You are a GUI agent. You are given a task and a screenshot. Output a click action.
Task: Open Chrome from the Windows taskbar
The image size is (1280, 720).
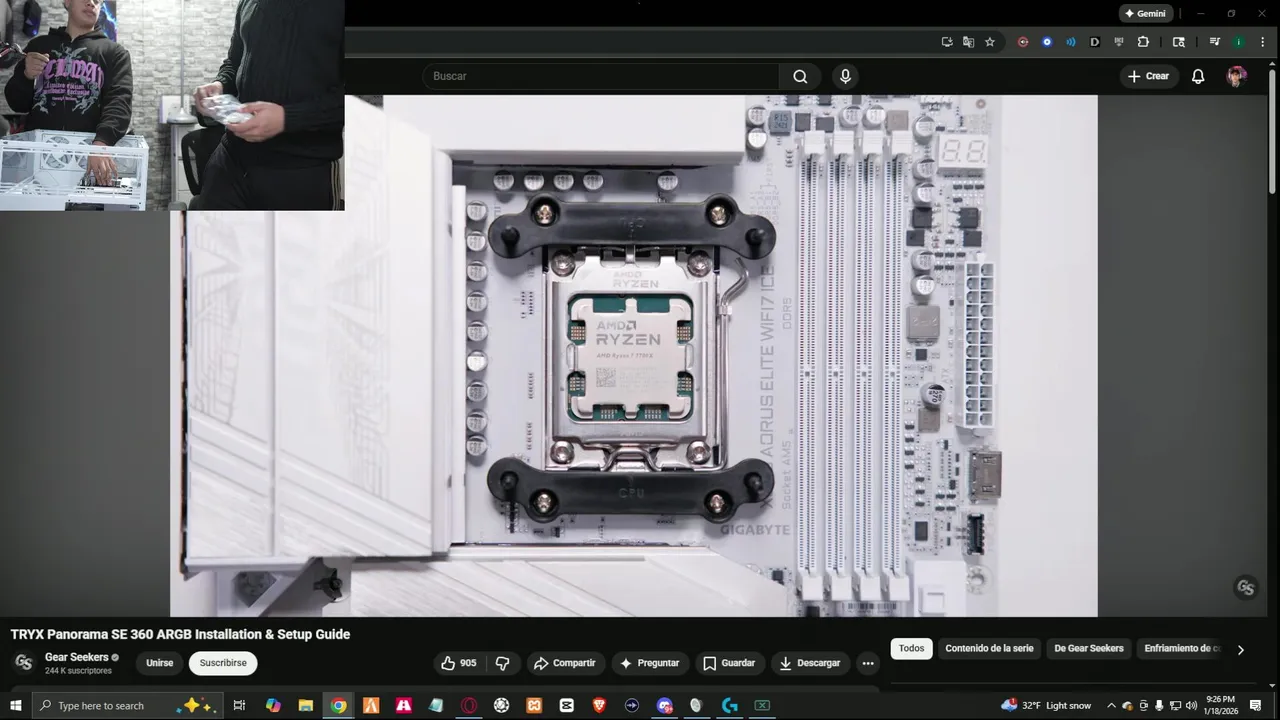339,706
